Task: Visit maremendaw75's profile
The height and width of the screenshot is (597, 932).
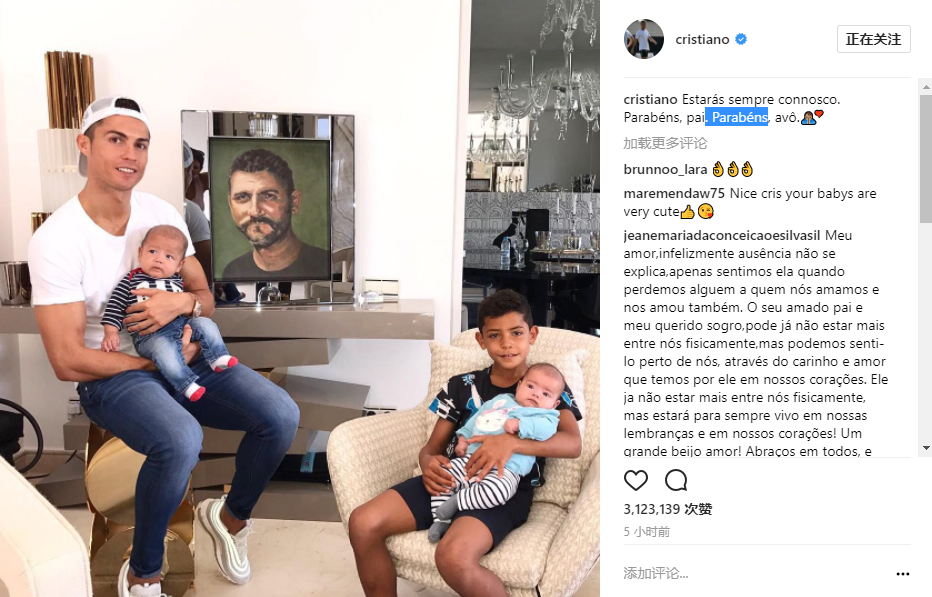Action: tap(674, 193)
